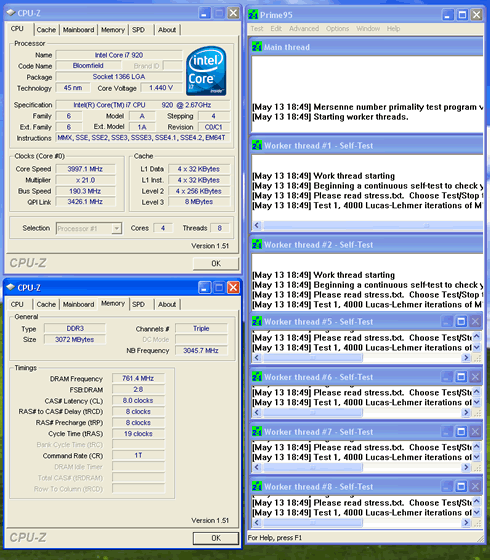Maximize the Worker thread #6 window

[461, 377]
